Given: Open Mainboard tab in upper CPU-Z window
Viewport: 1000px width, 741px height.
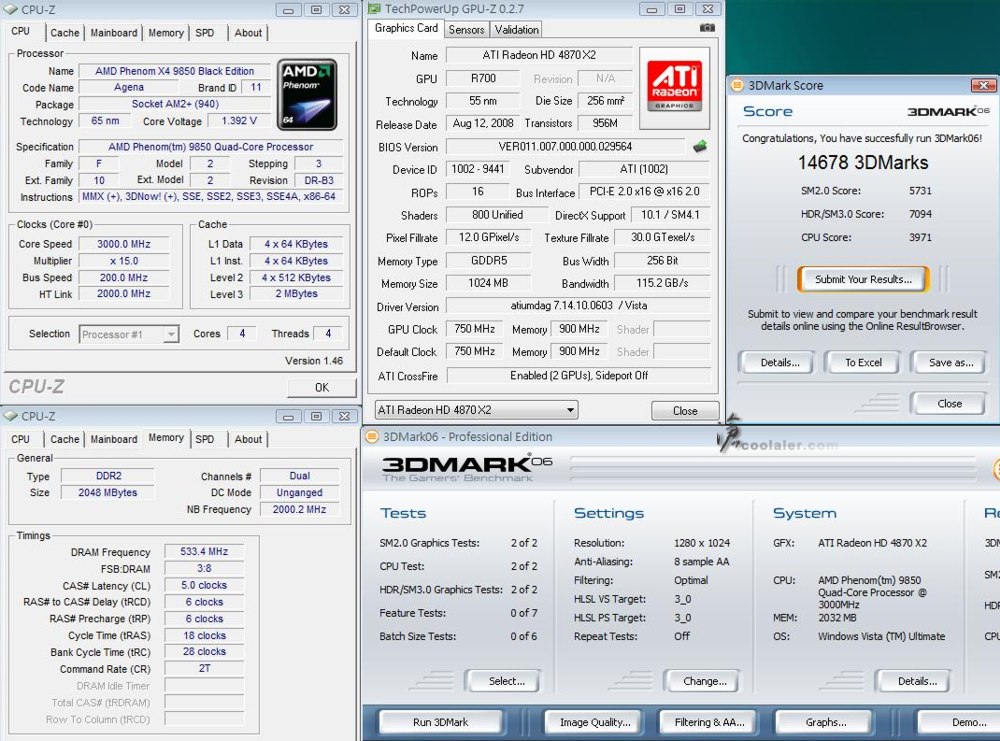Looking at the screenshot, I should 114,33.
